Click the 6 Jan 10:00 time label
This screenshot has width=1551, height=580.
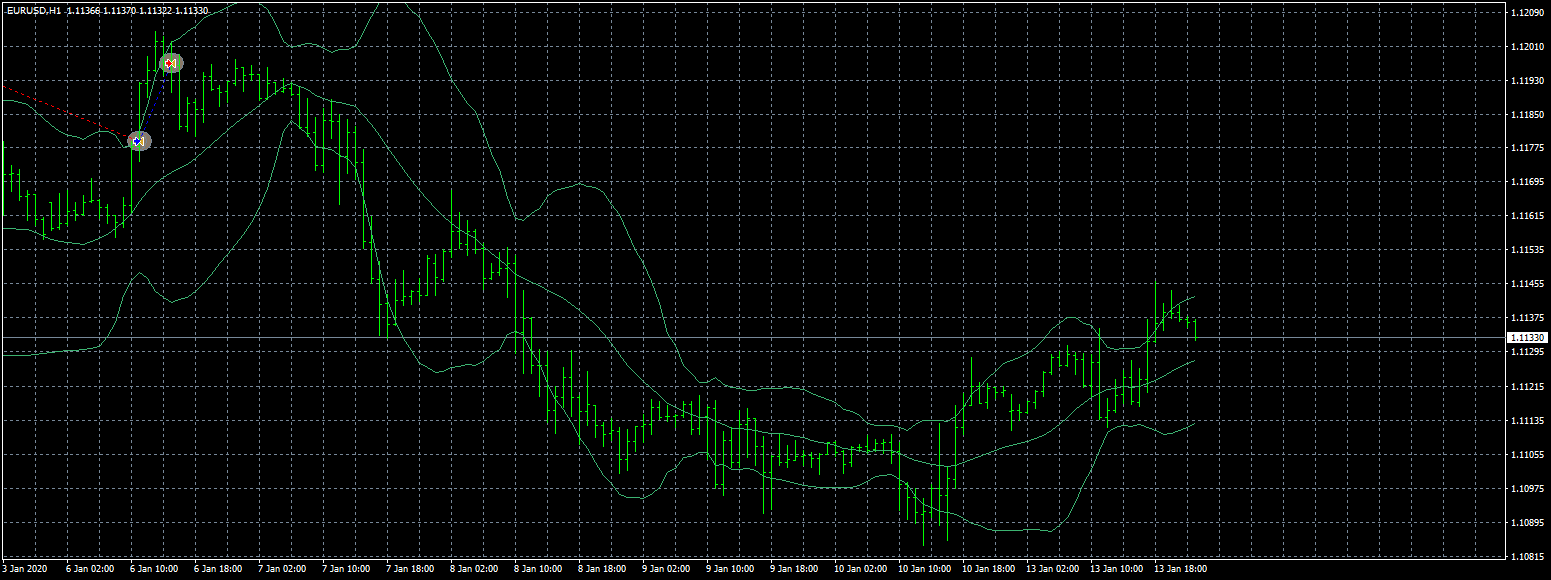coord(154,568)
